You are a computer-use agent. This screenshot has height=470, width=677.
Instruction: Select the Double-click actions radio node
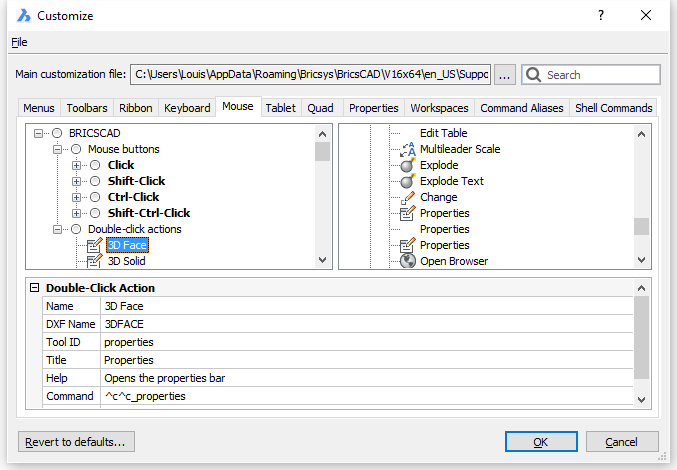[x=76, y=229]
